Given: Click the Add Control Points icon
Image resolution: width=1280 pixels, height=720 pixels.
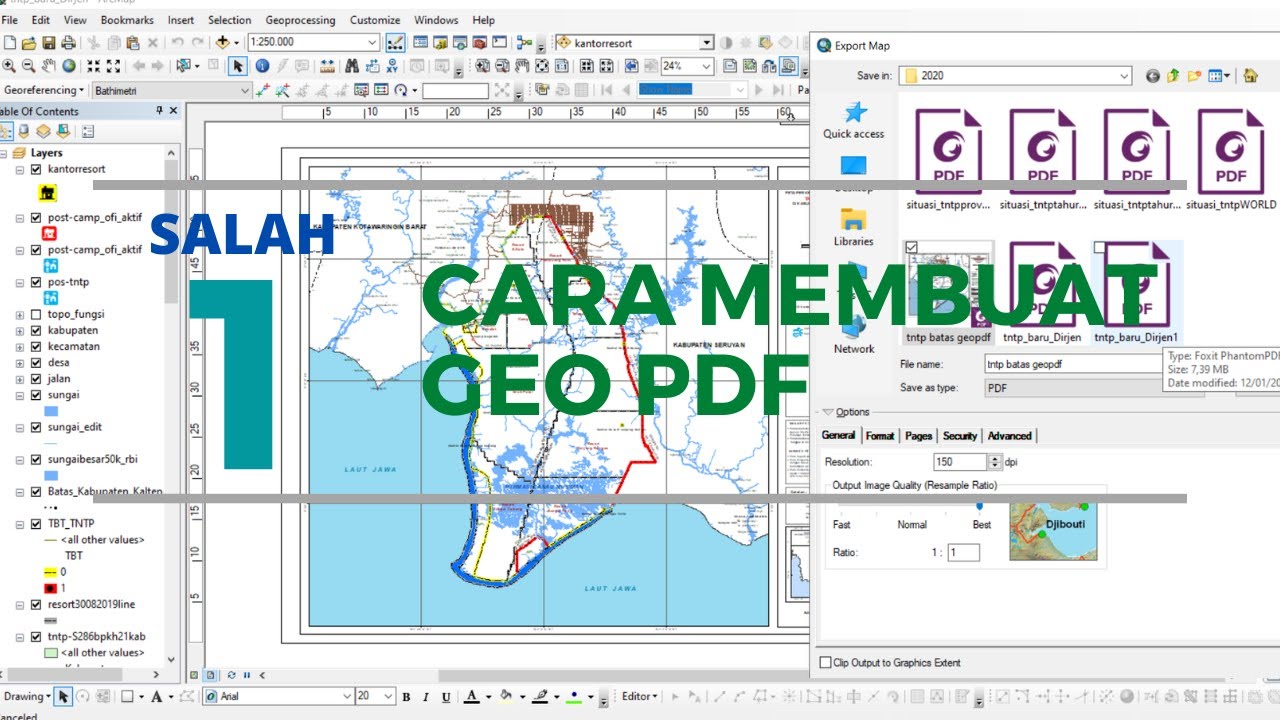Looking at the screenshot, I should click(263, 90).
